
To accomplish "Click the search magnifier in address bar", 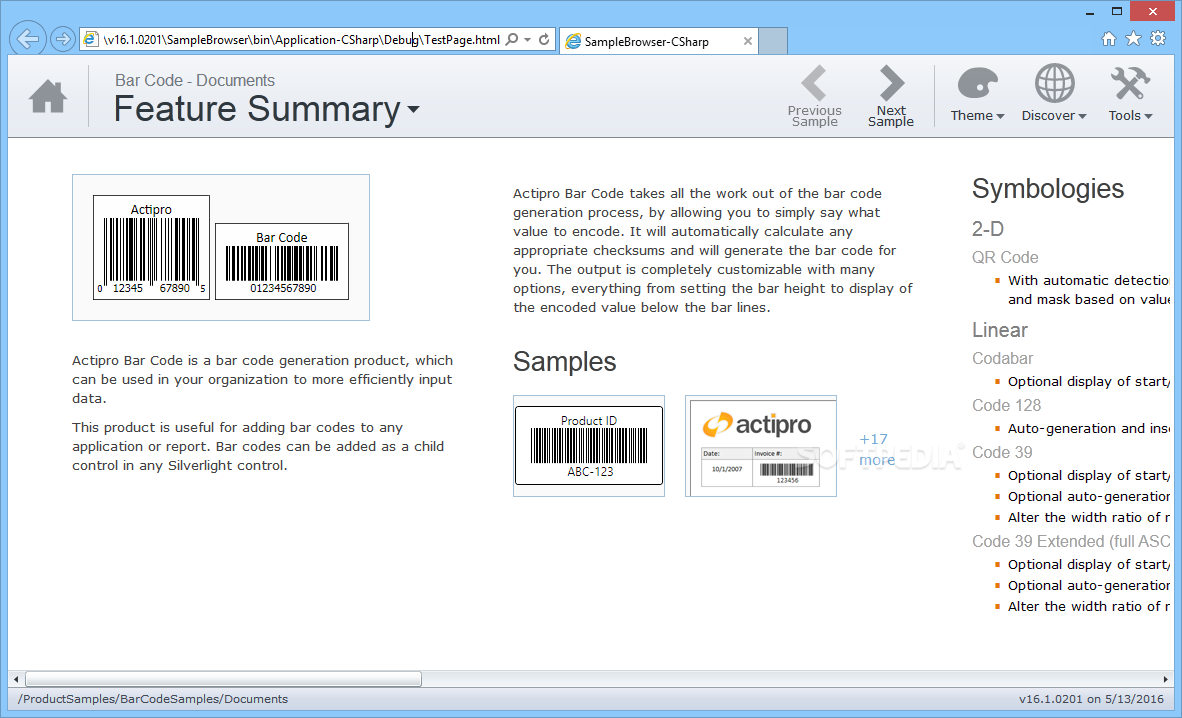I will tap(512, 39).
